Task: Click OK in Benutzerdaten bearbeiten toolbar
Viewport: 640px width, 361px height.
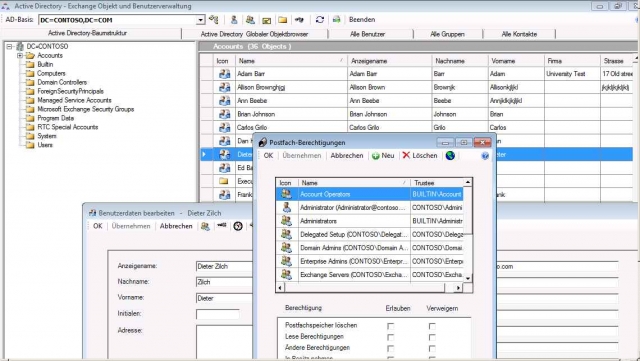Action: tap(98, 226)
